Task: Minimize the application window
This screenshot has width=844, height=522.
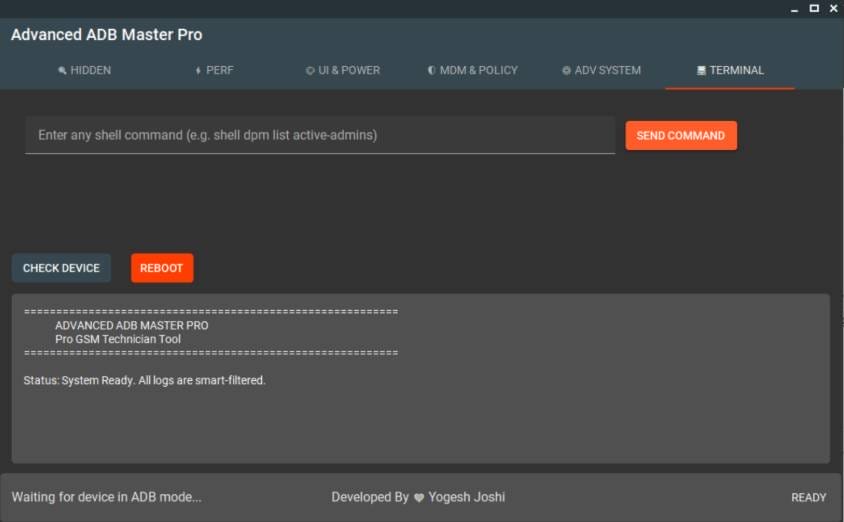Action: [x=794, y=9]
